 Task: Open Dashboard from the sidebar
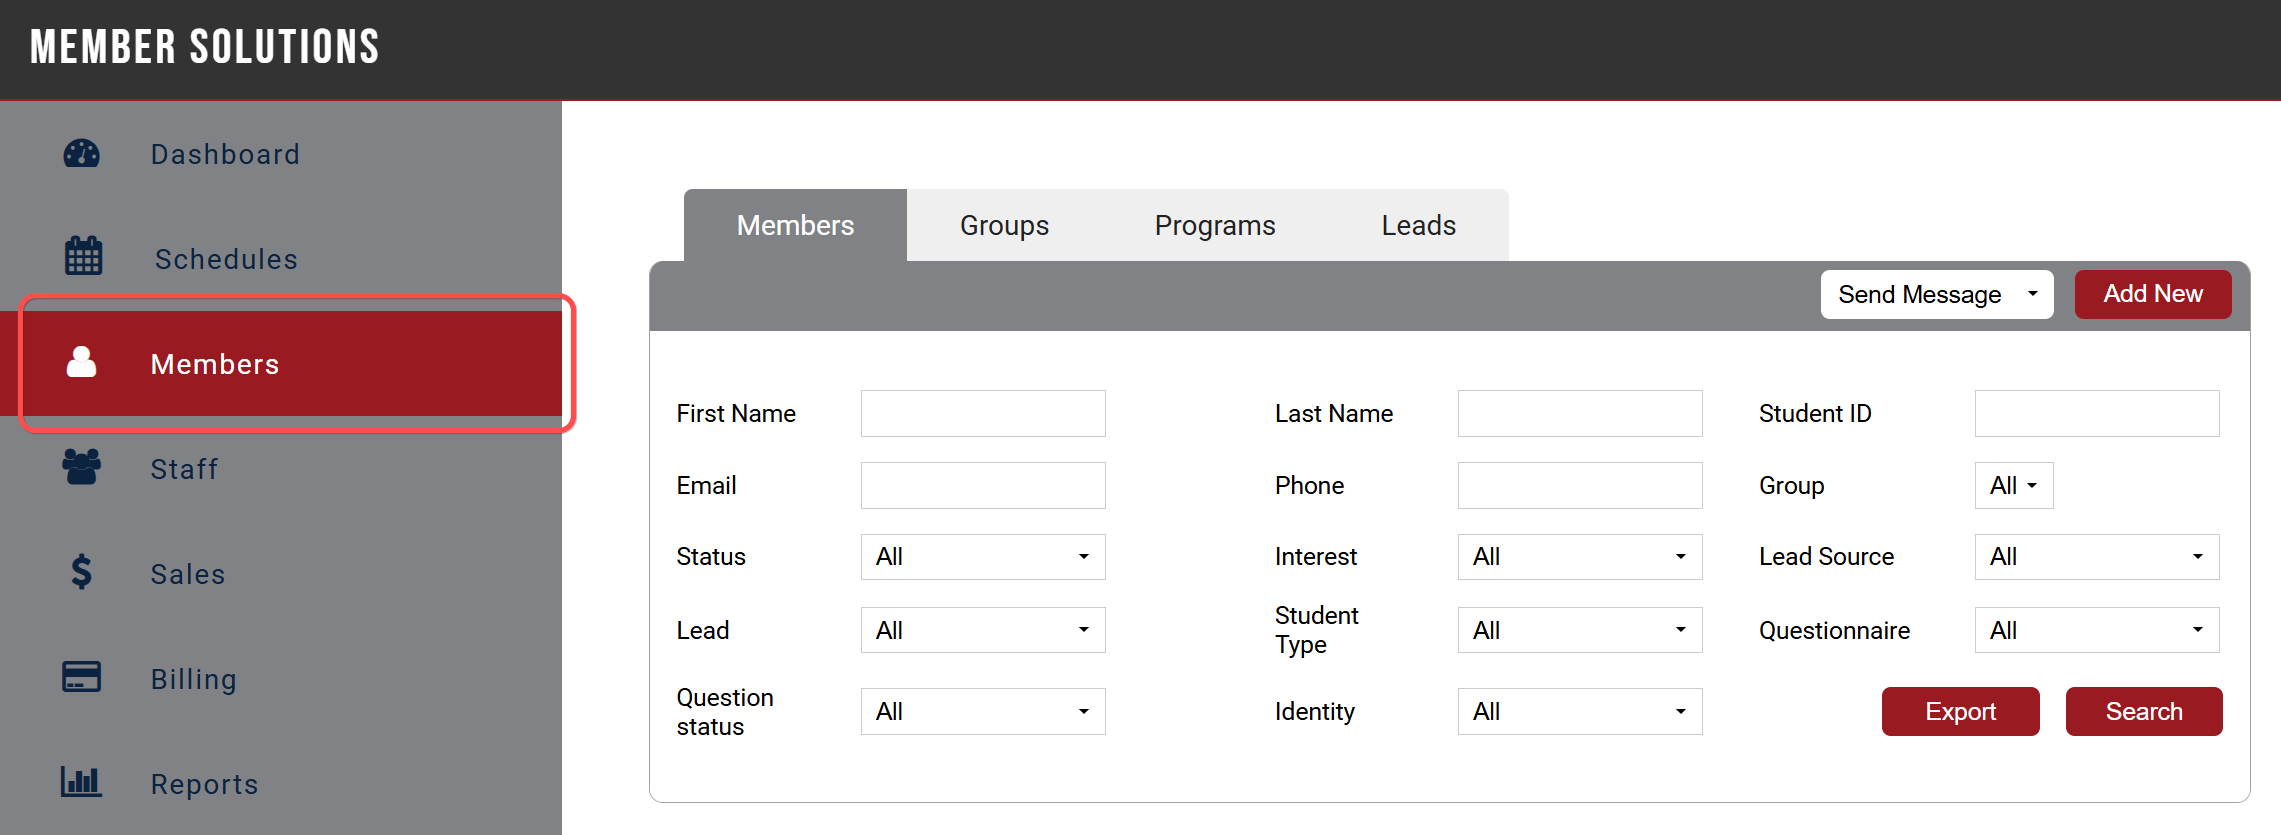click(281, 154)
